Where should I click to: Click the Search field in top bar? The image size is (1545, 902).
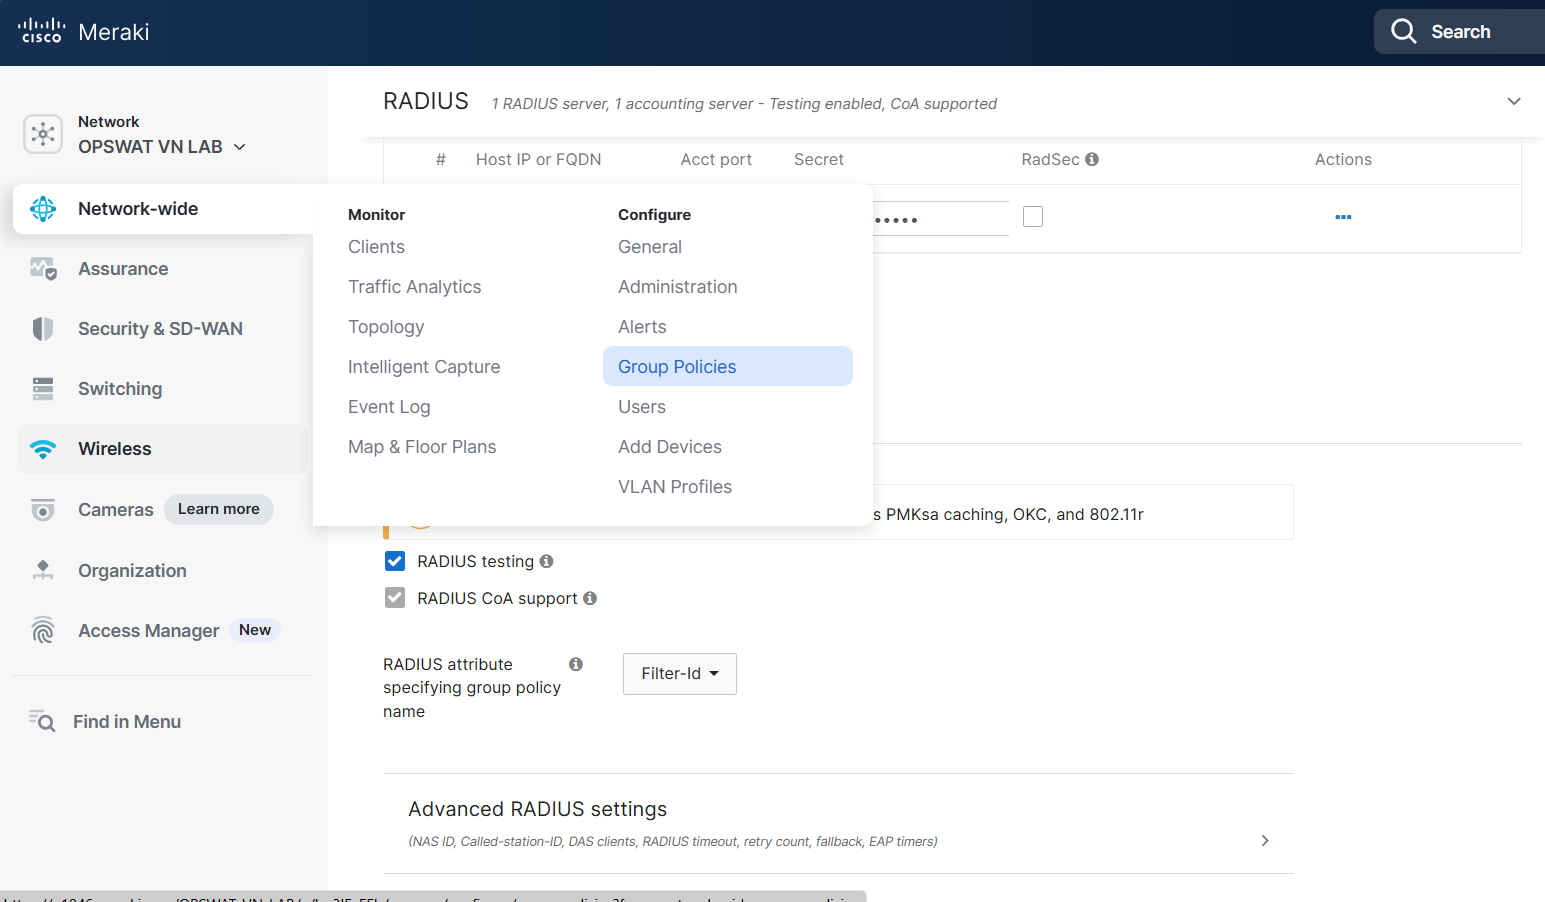[x=1460, y=31]
